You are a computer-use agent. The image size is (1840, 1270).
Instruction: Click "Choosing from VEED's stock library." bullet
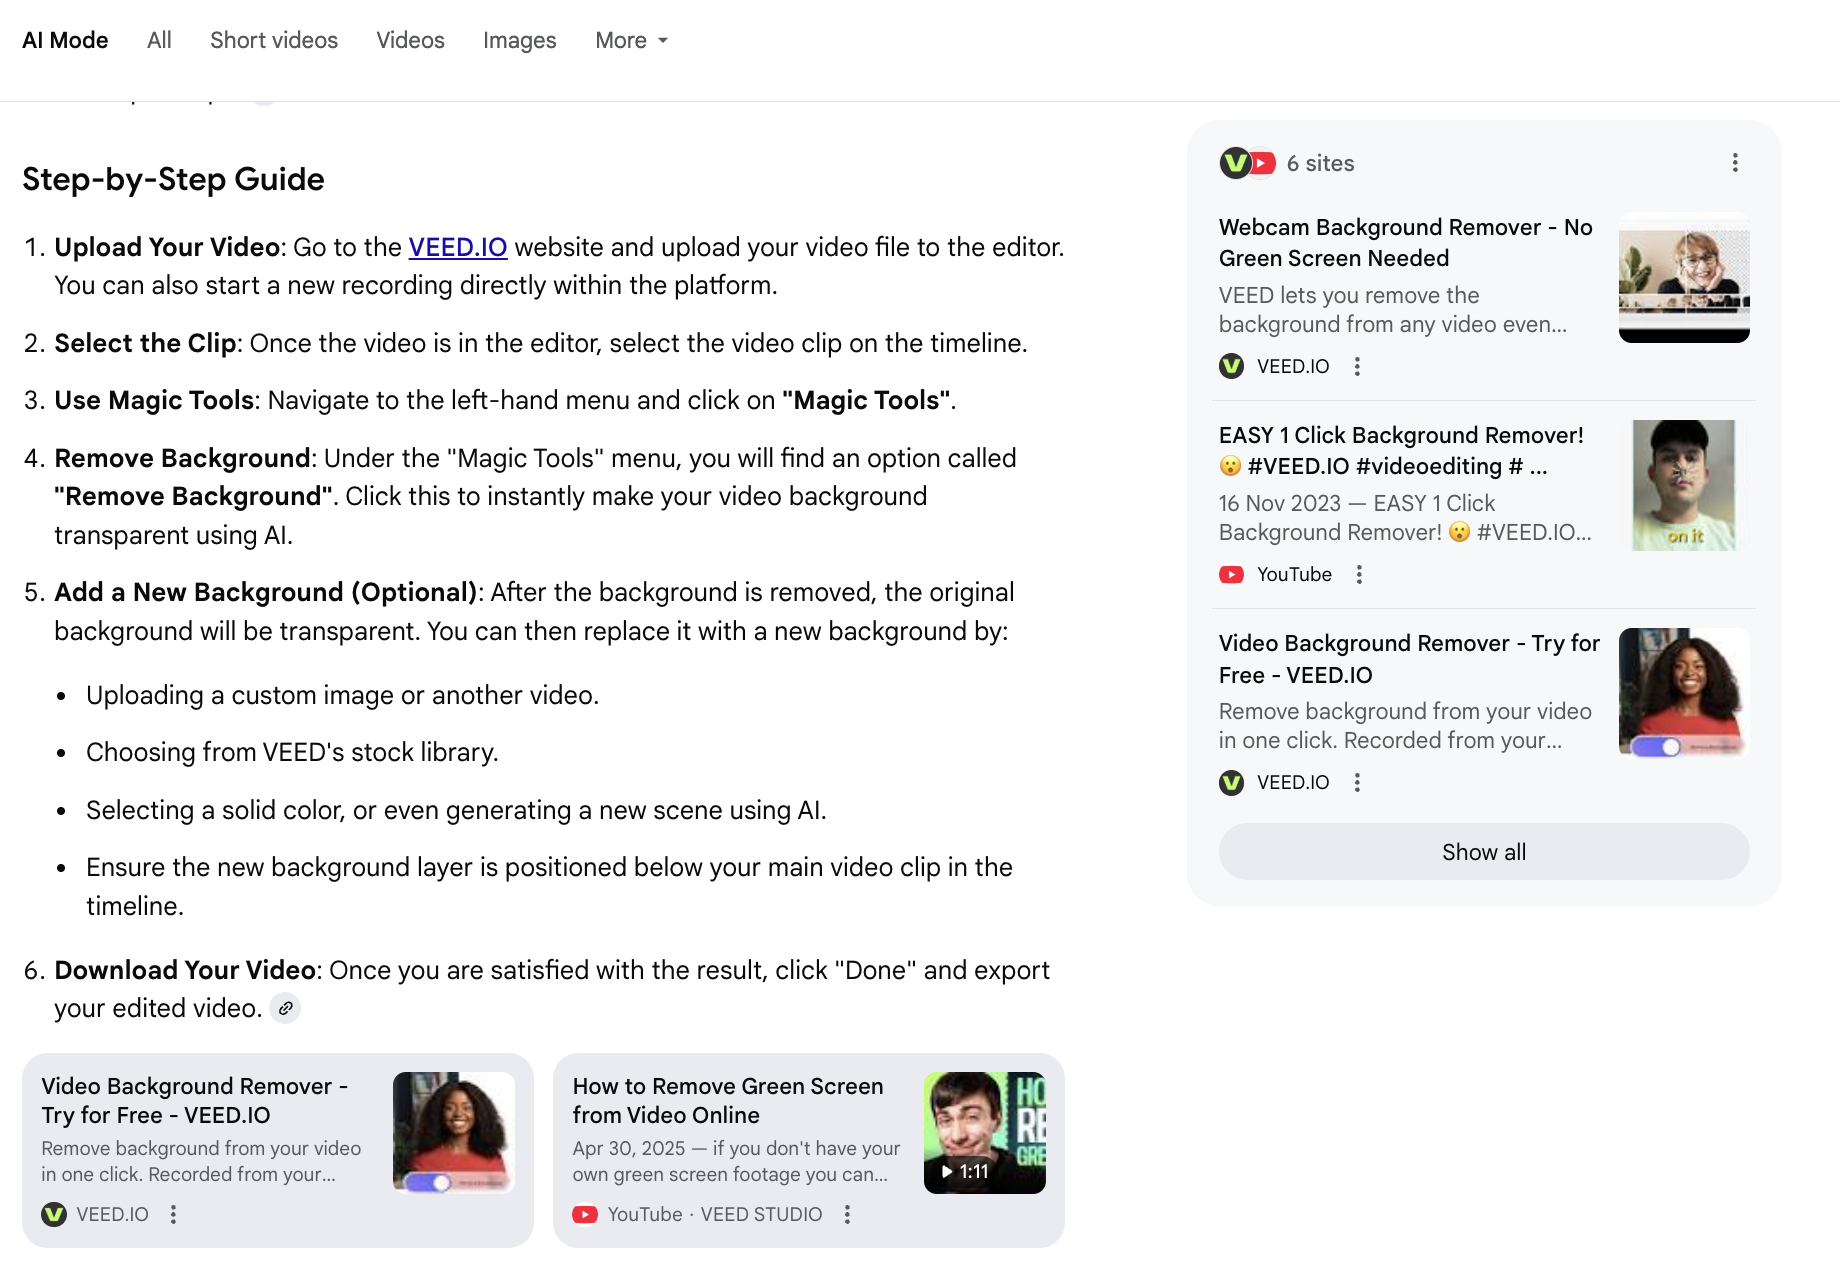[292, 752]
